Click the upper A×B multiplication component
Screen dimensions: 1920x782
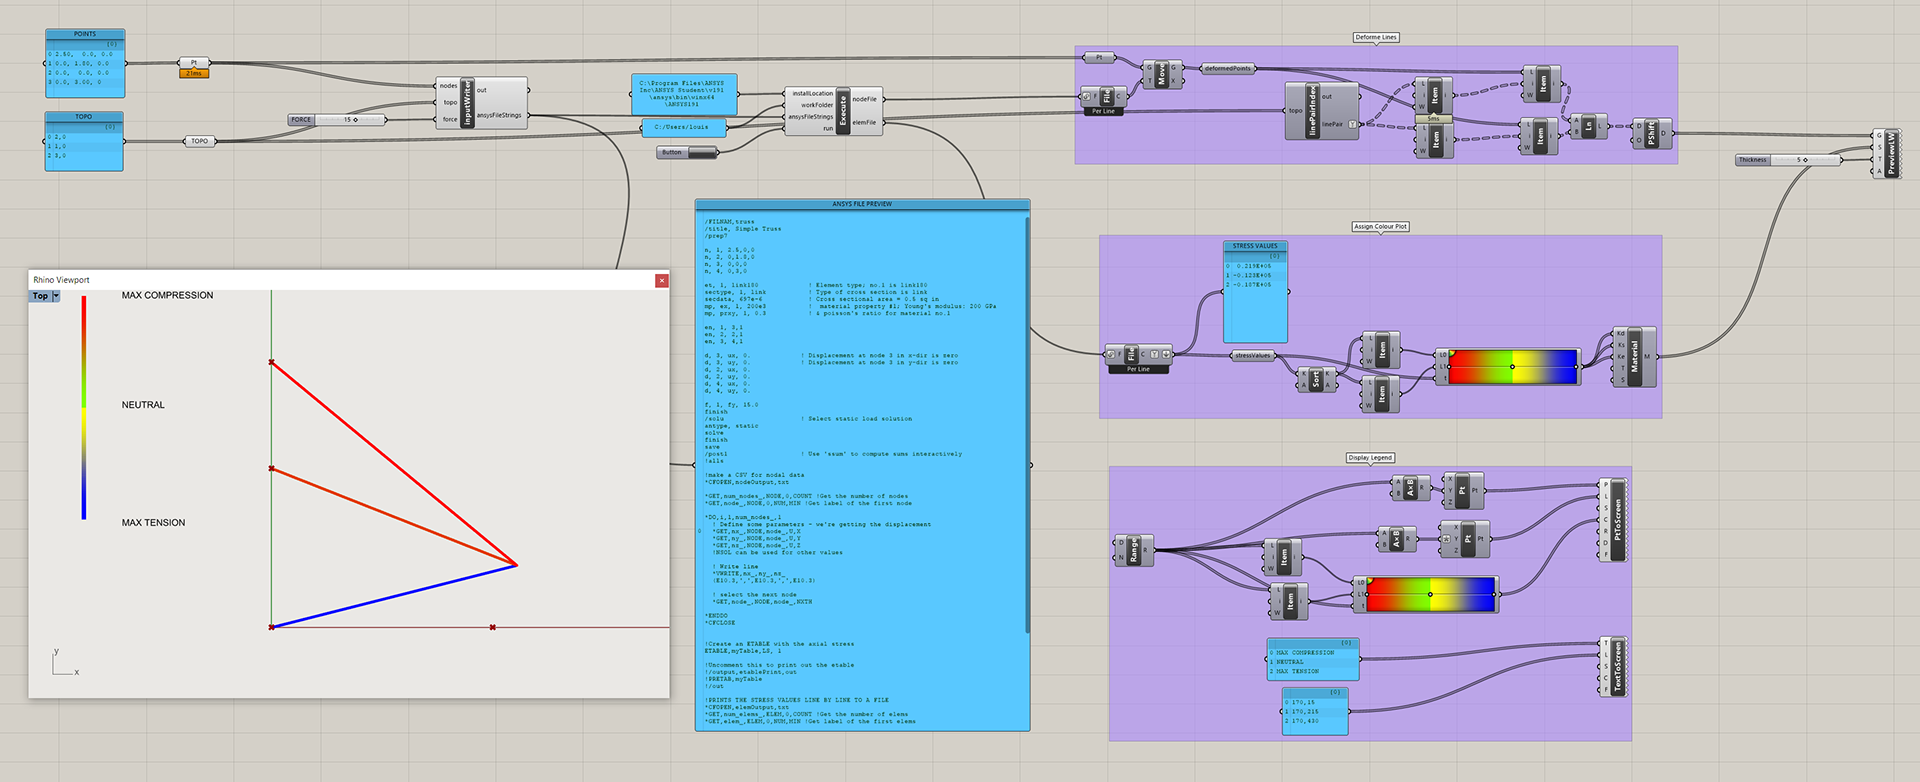(x=1411, y=488)
